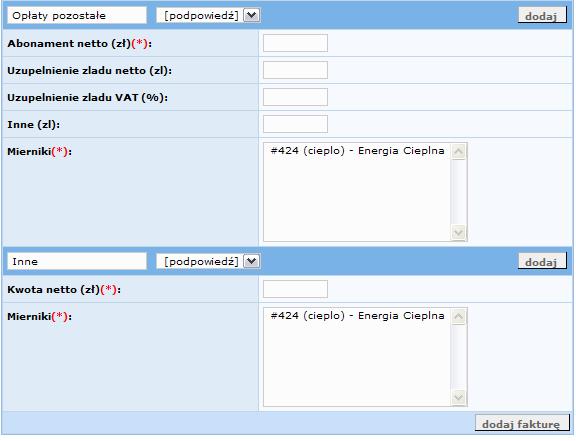
Task: Select #424 Energia Cieplna in Opłaty pozostałe Mierniki list
Action: coord(357,151)
